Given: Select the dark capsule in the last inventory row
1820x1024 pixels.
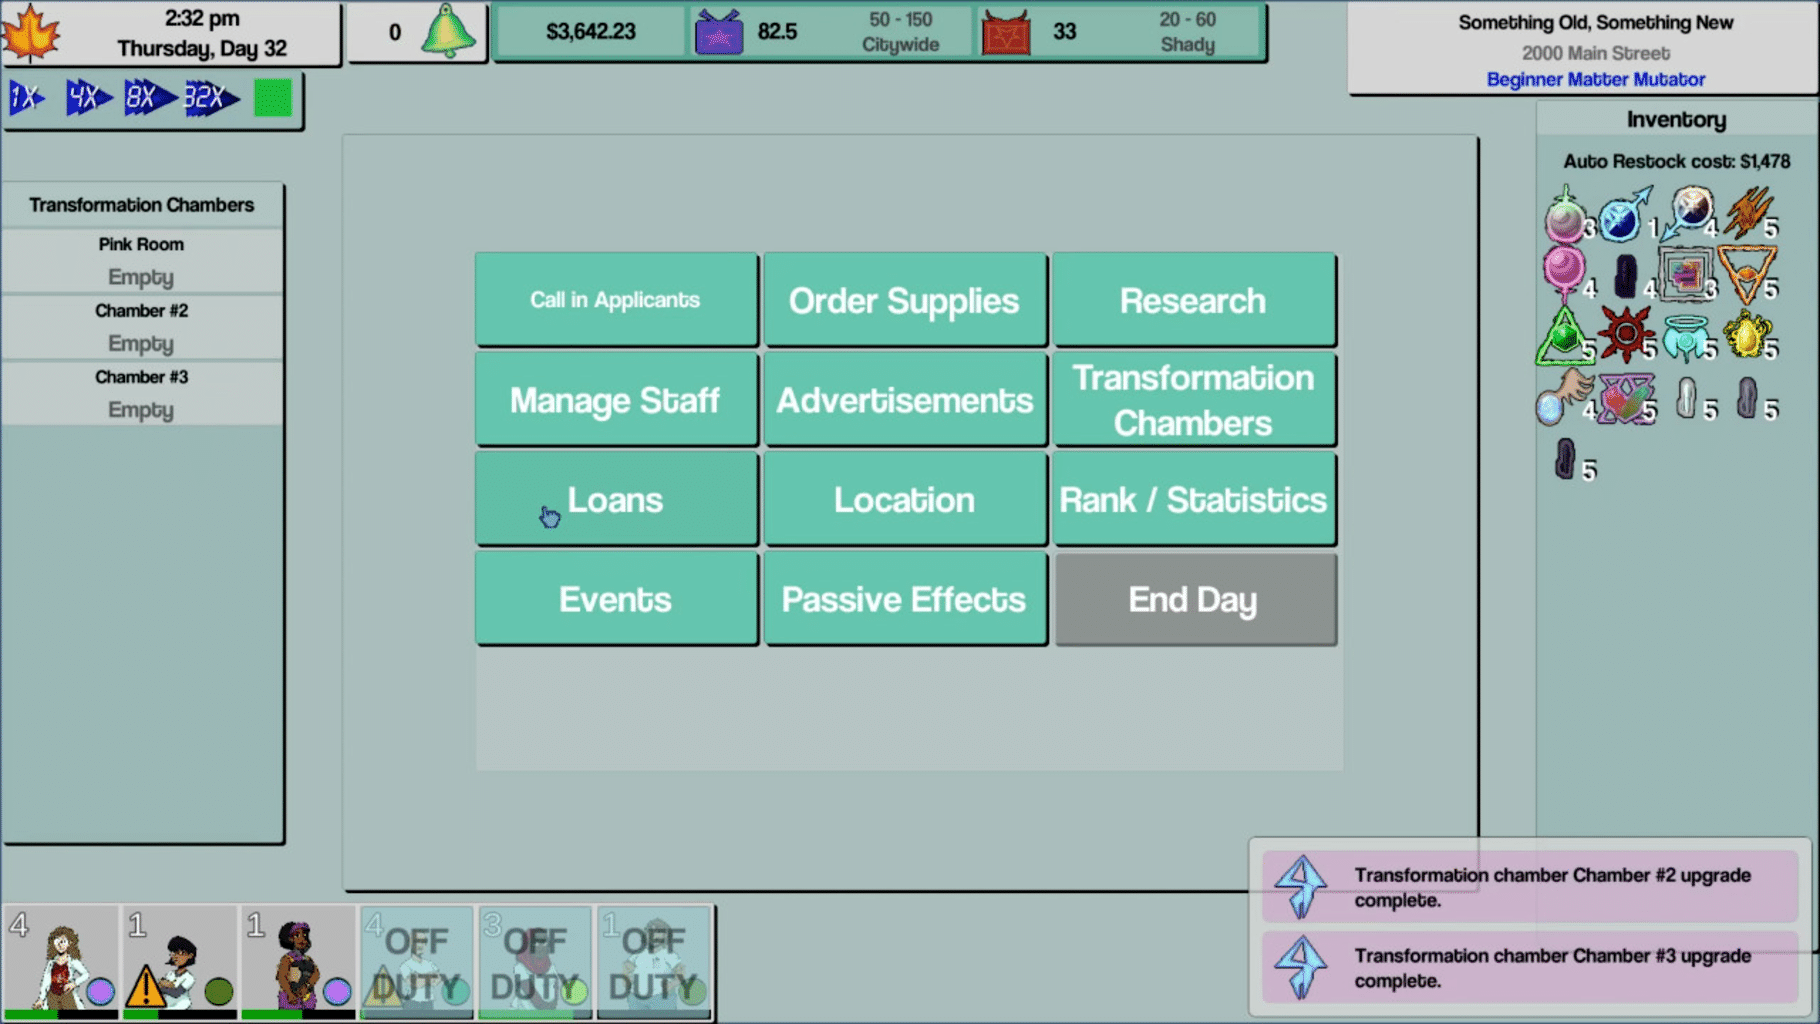Looking at the screenshot, I should [1565, 459].
